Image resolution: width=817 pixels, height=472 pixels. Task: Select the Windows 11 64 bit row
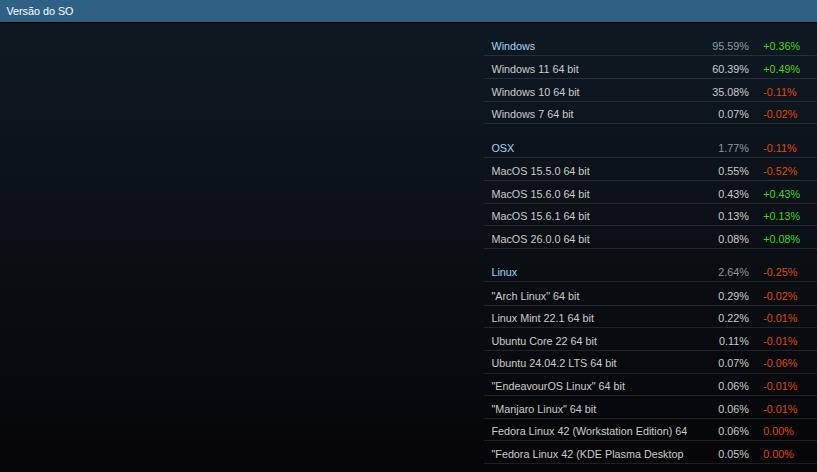[x=650, y=69]
